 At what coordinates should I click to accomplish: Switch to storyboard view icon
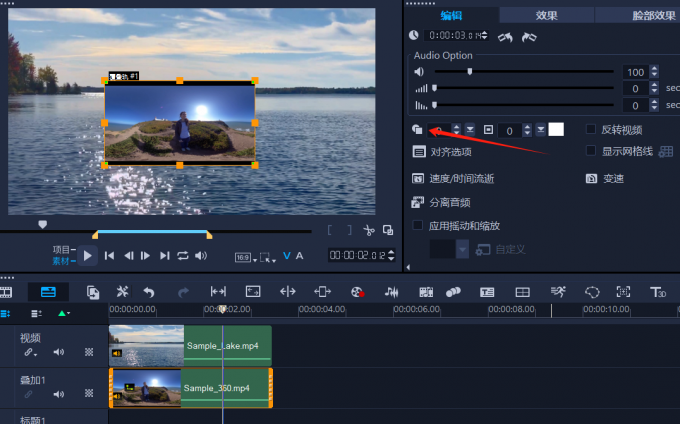click(x=6, y=292)
